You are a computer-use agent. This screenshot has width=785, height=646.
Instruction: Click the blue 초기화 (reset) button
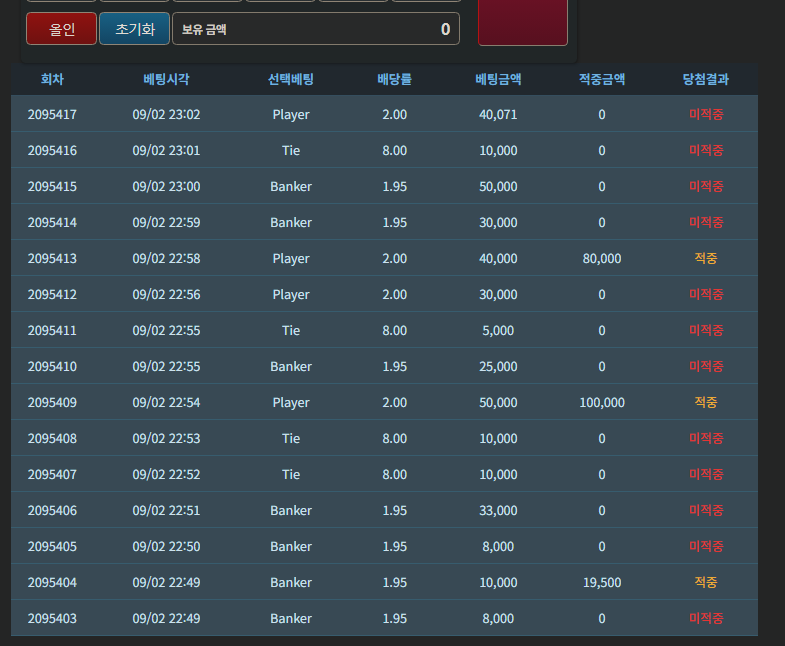point(135,29)
